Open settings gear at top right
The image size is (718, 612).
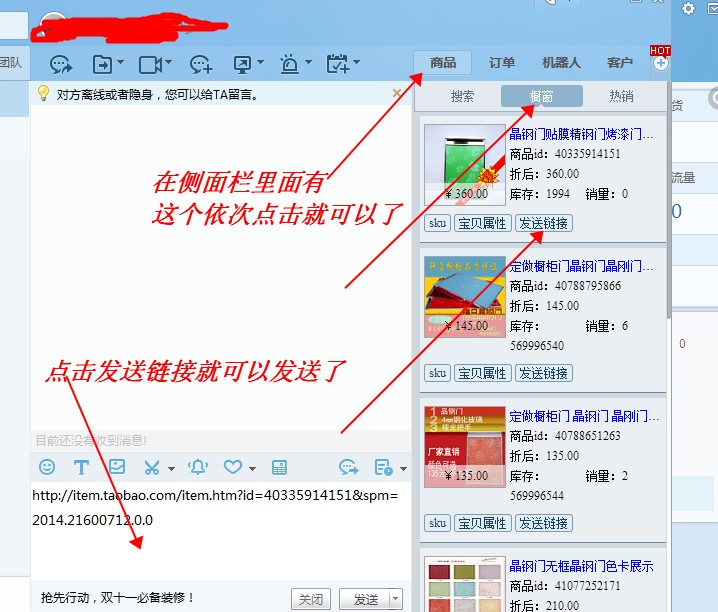tap(688, 8)
